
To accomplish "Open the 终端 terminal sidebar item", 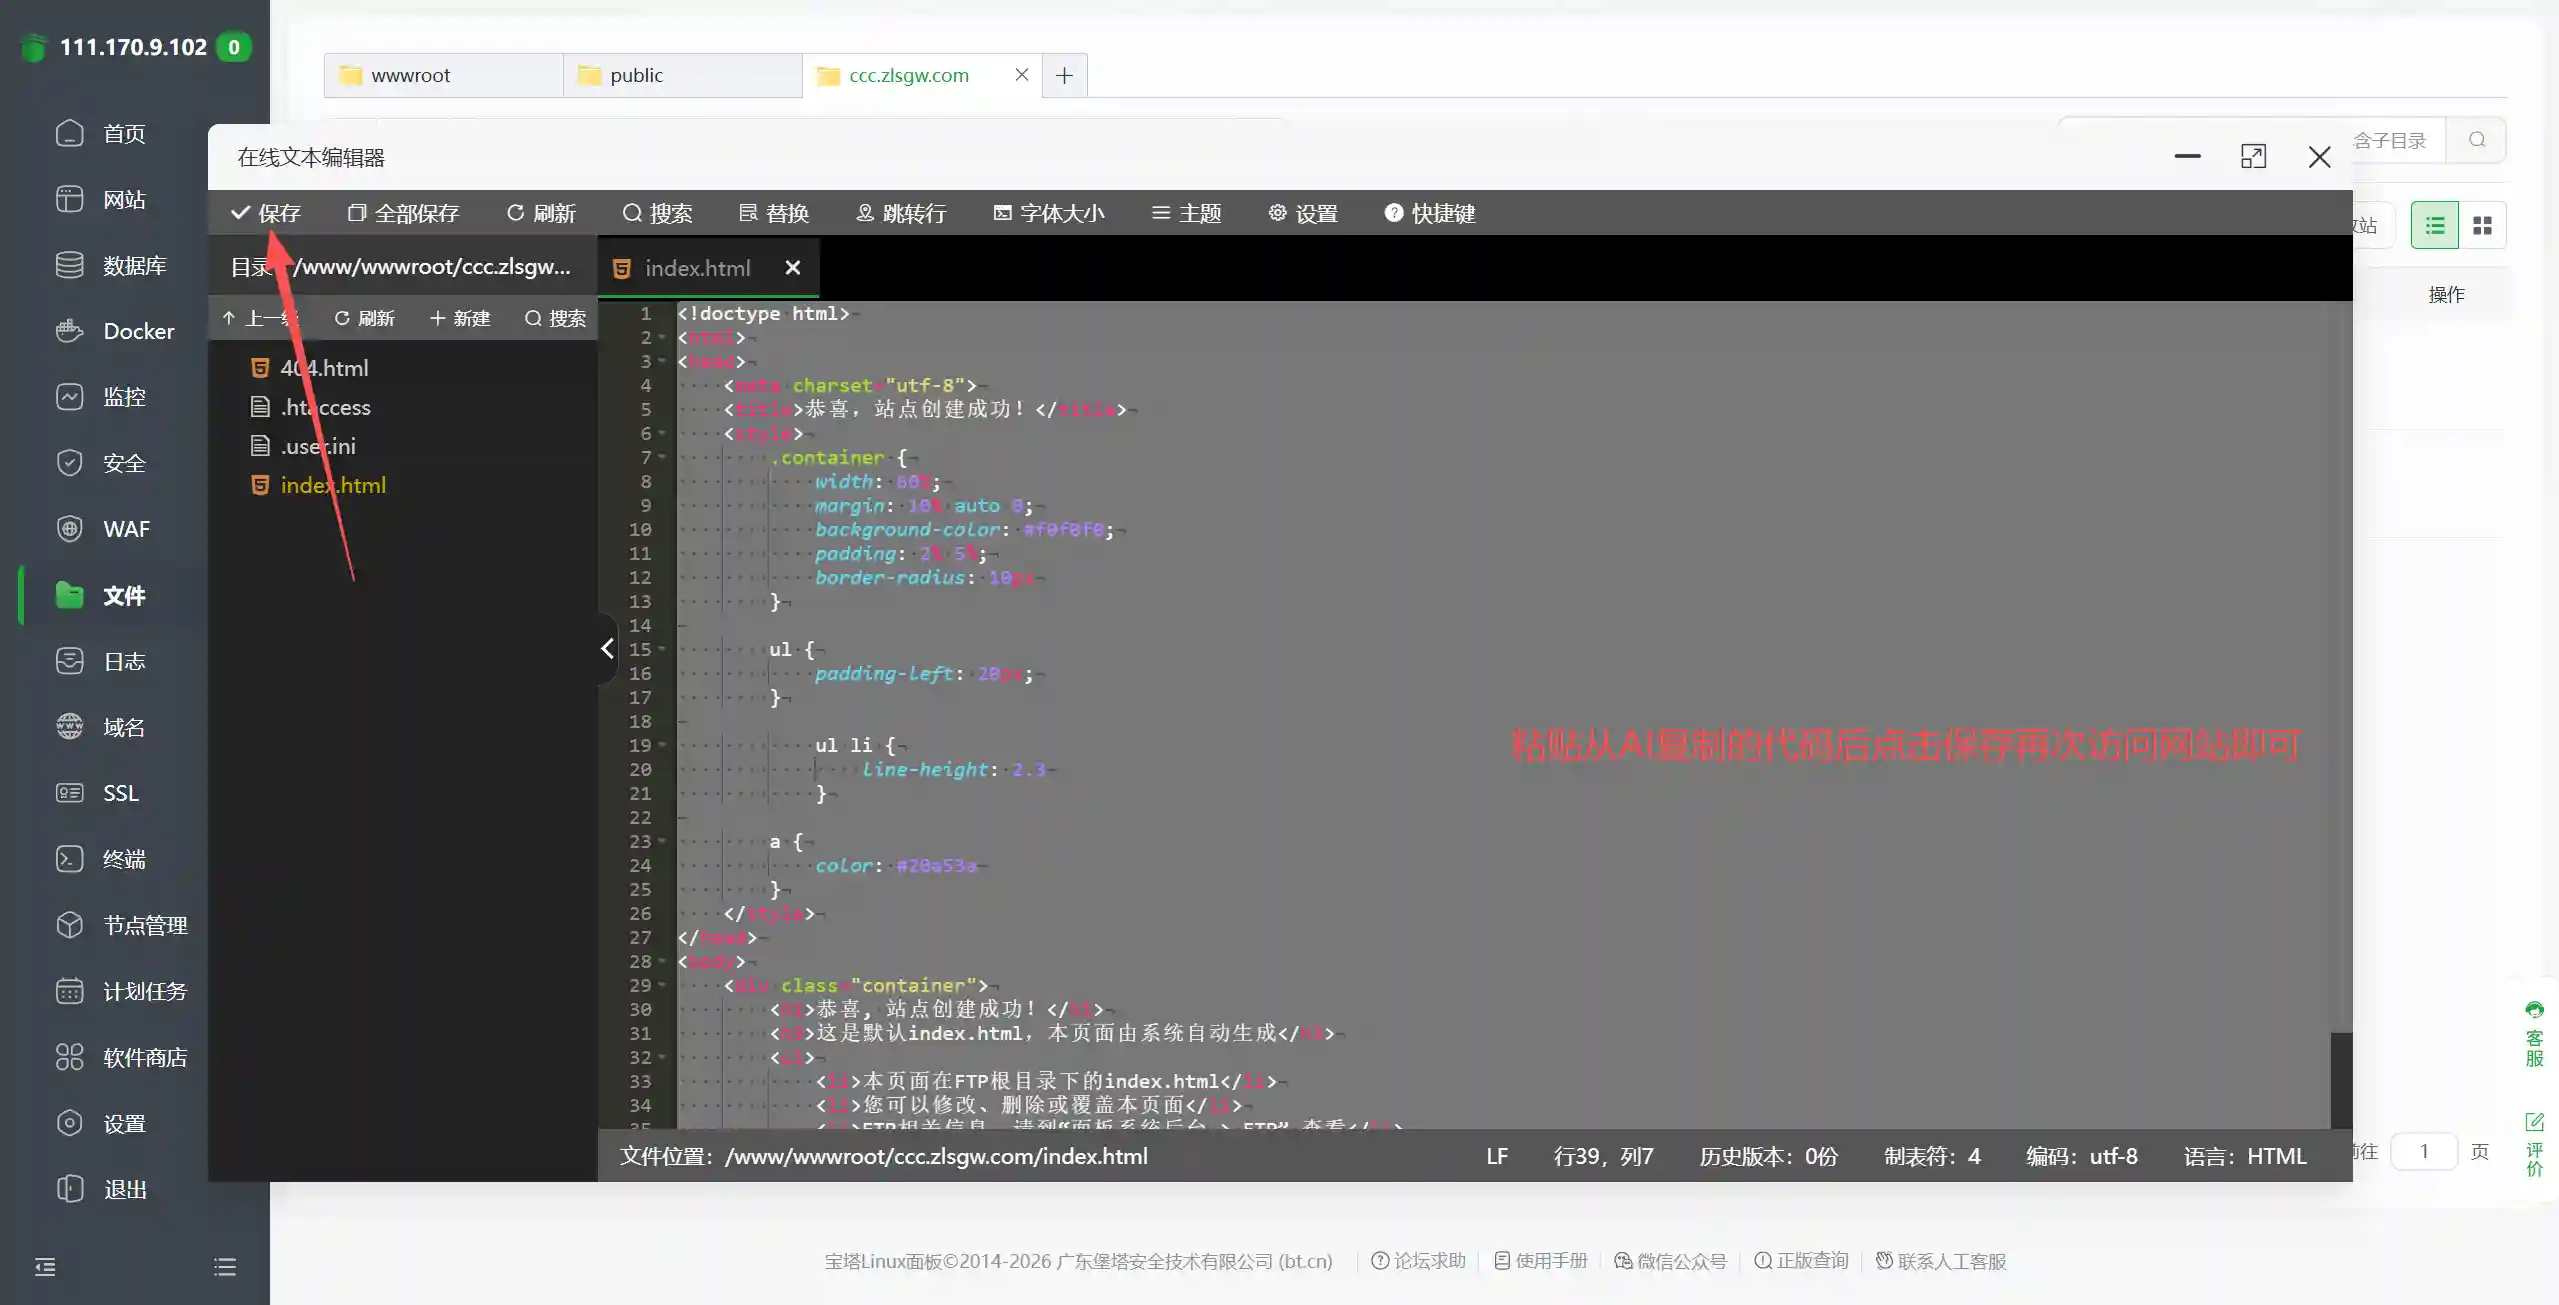I will click(x=100, y=859).
